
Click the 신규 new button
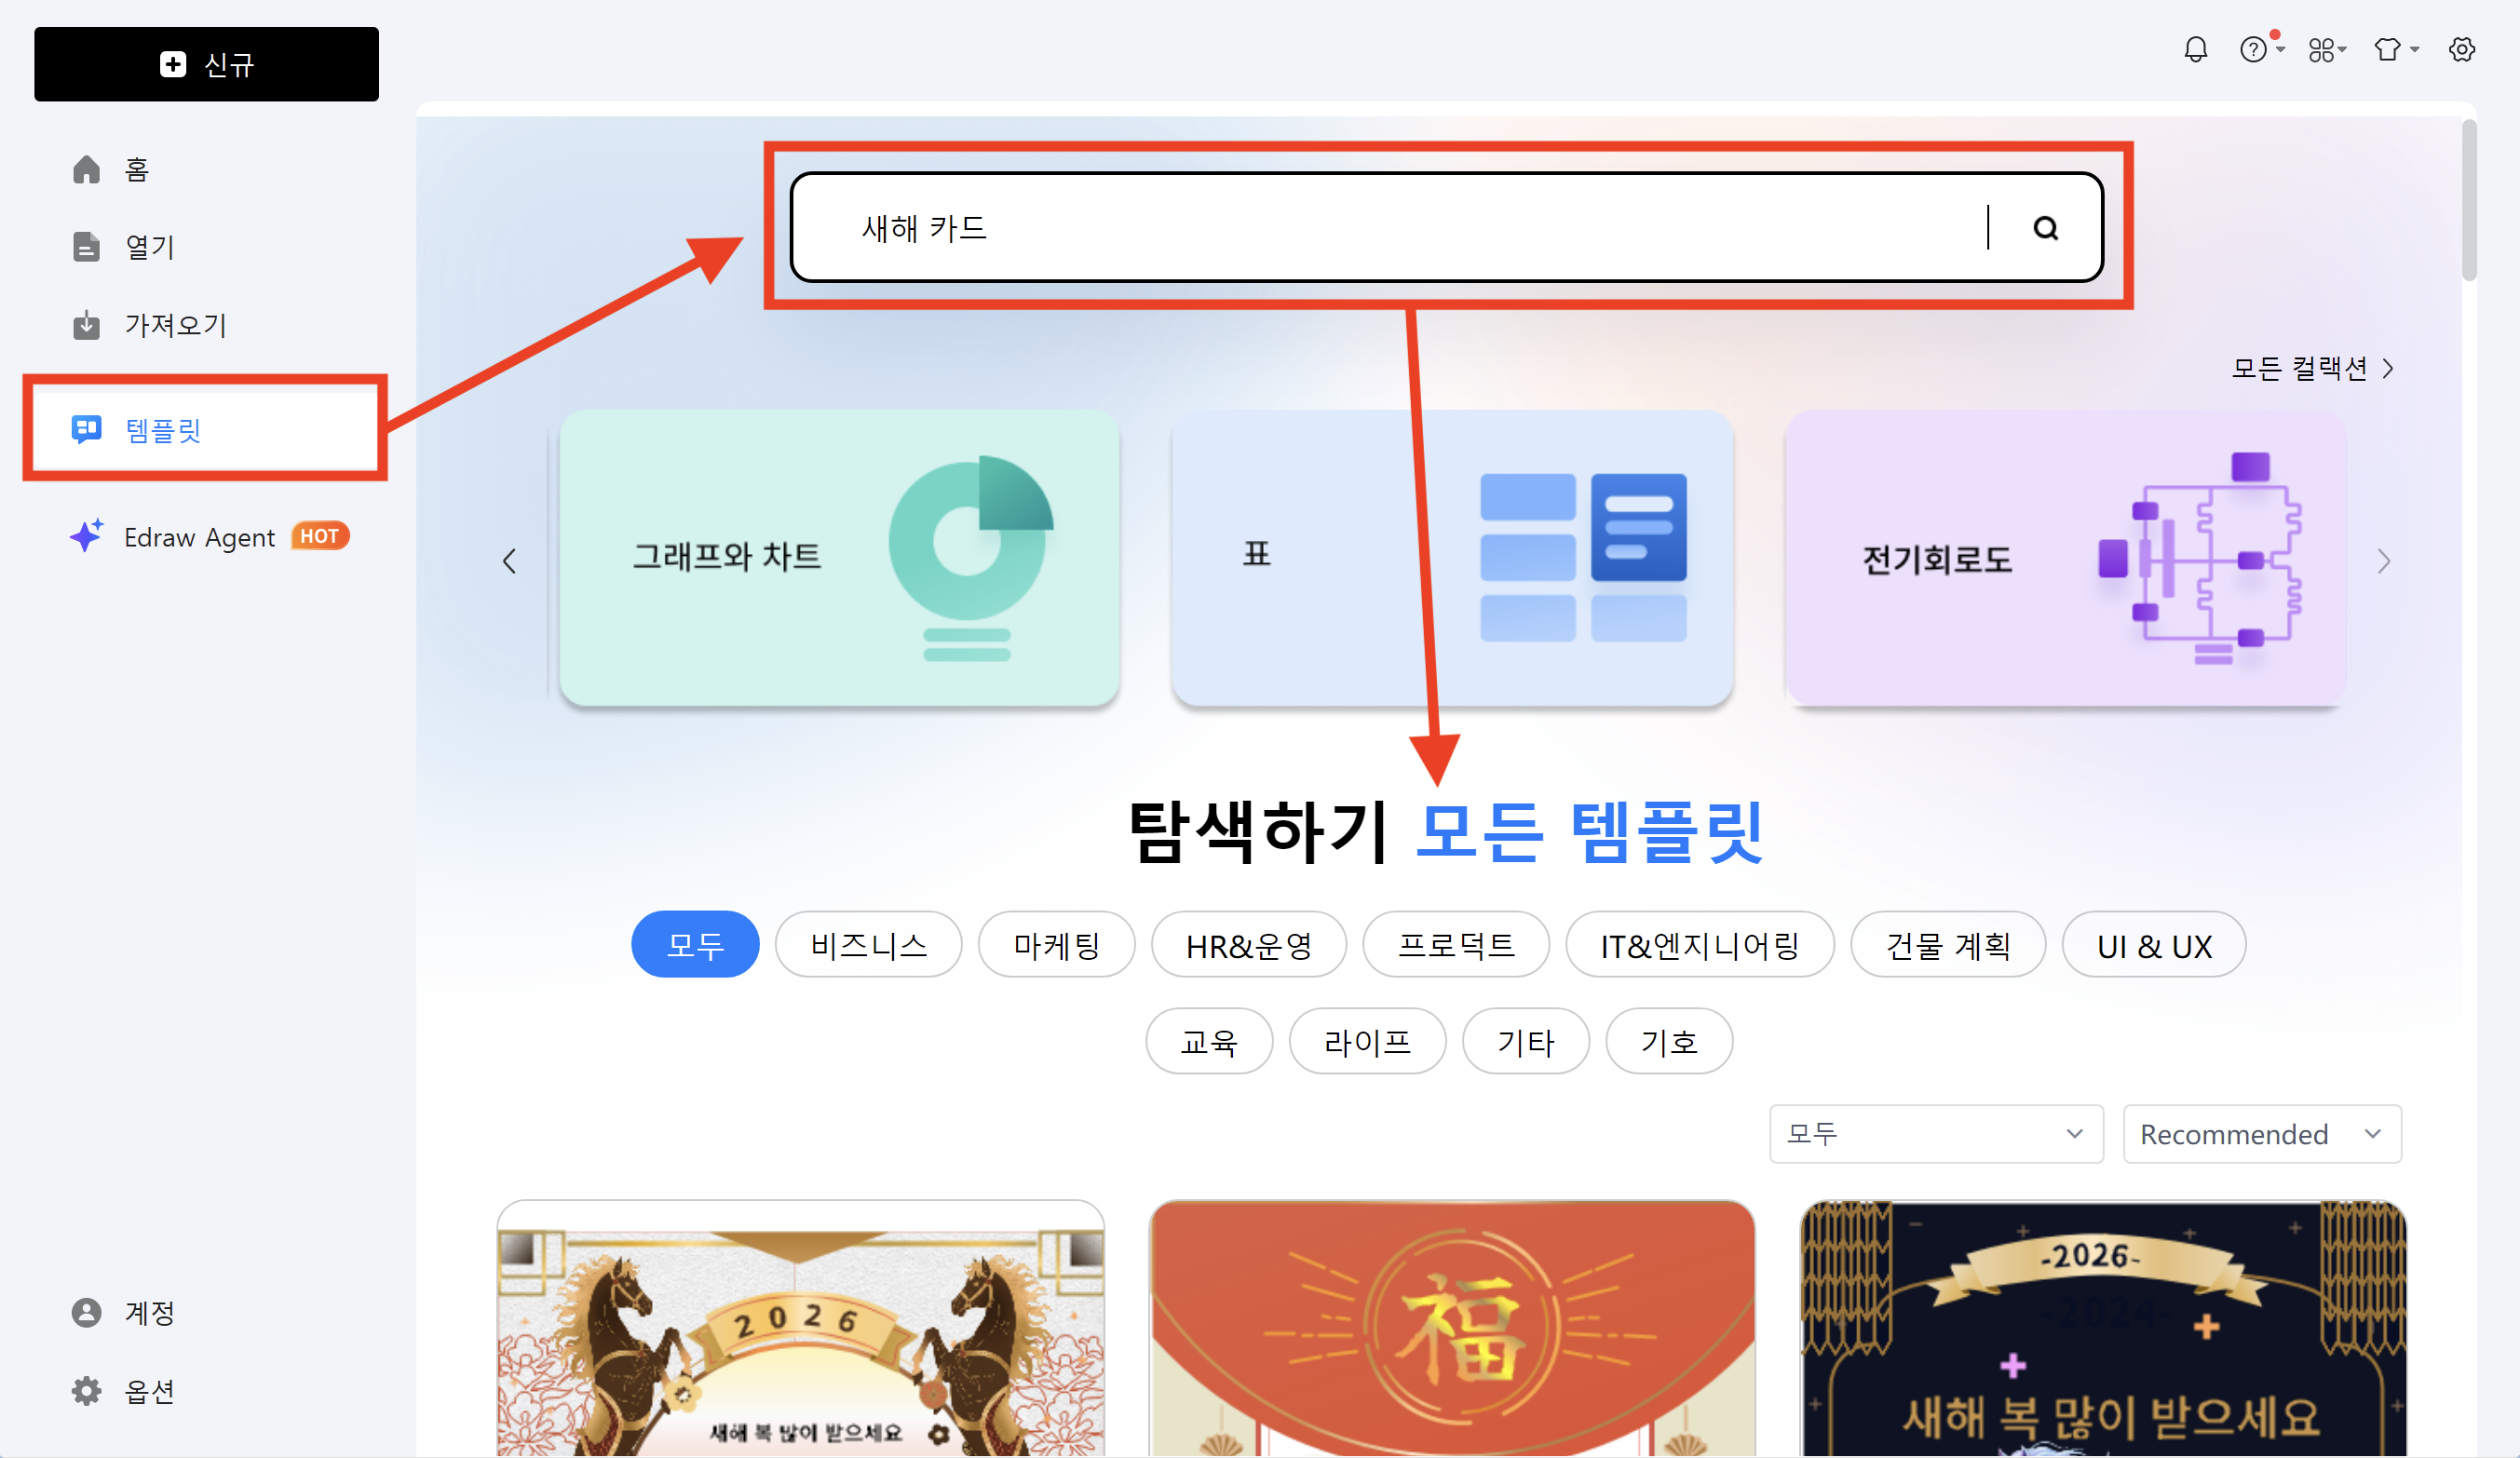click(x=206, y=64)
